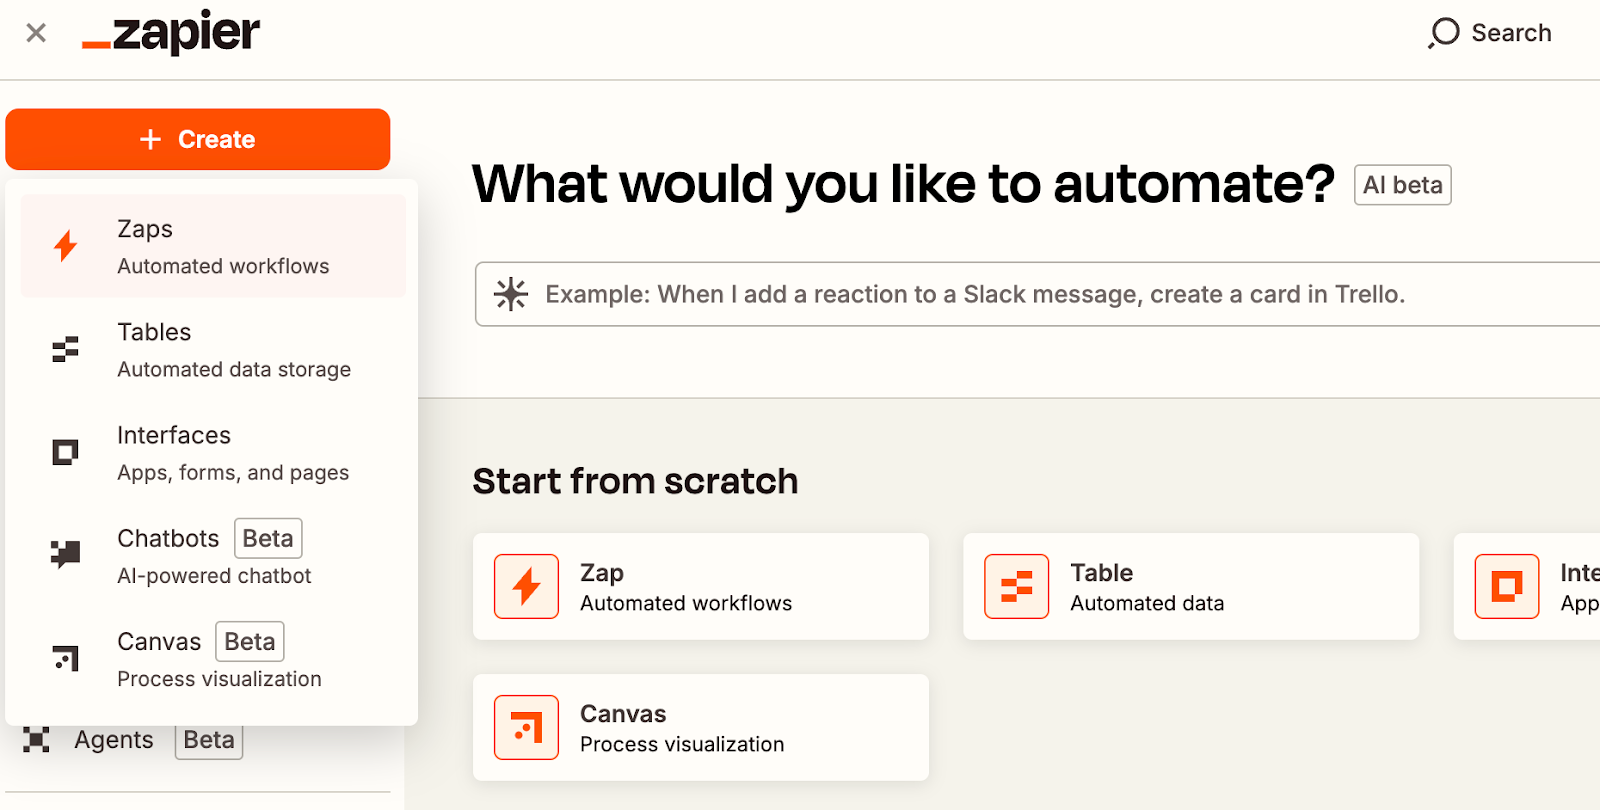The height and width of the screenshot is (810, 1600).
Task: Click the AI sparkle icon in the prompt box
Action: (x=511, y=294)
